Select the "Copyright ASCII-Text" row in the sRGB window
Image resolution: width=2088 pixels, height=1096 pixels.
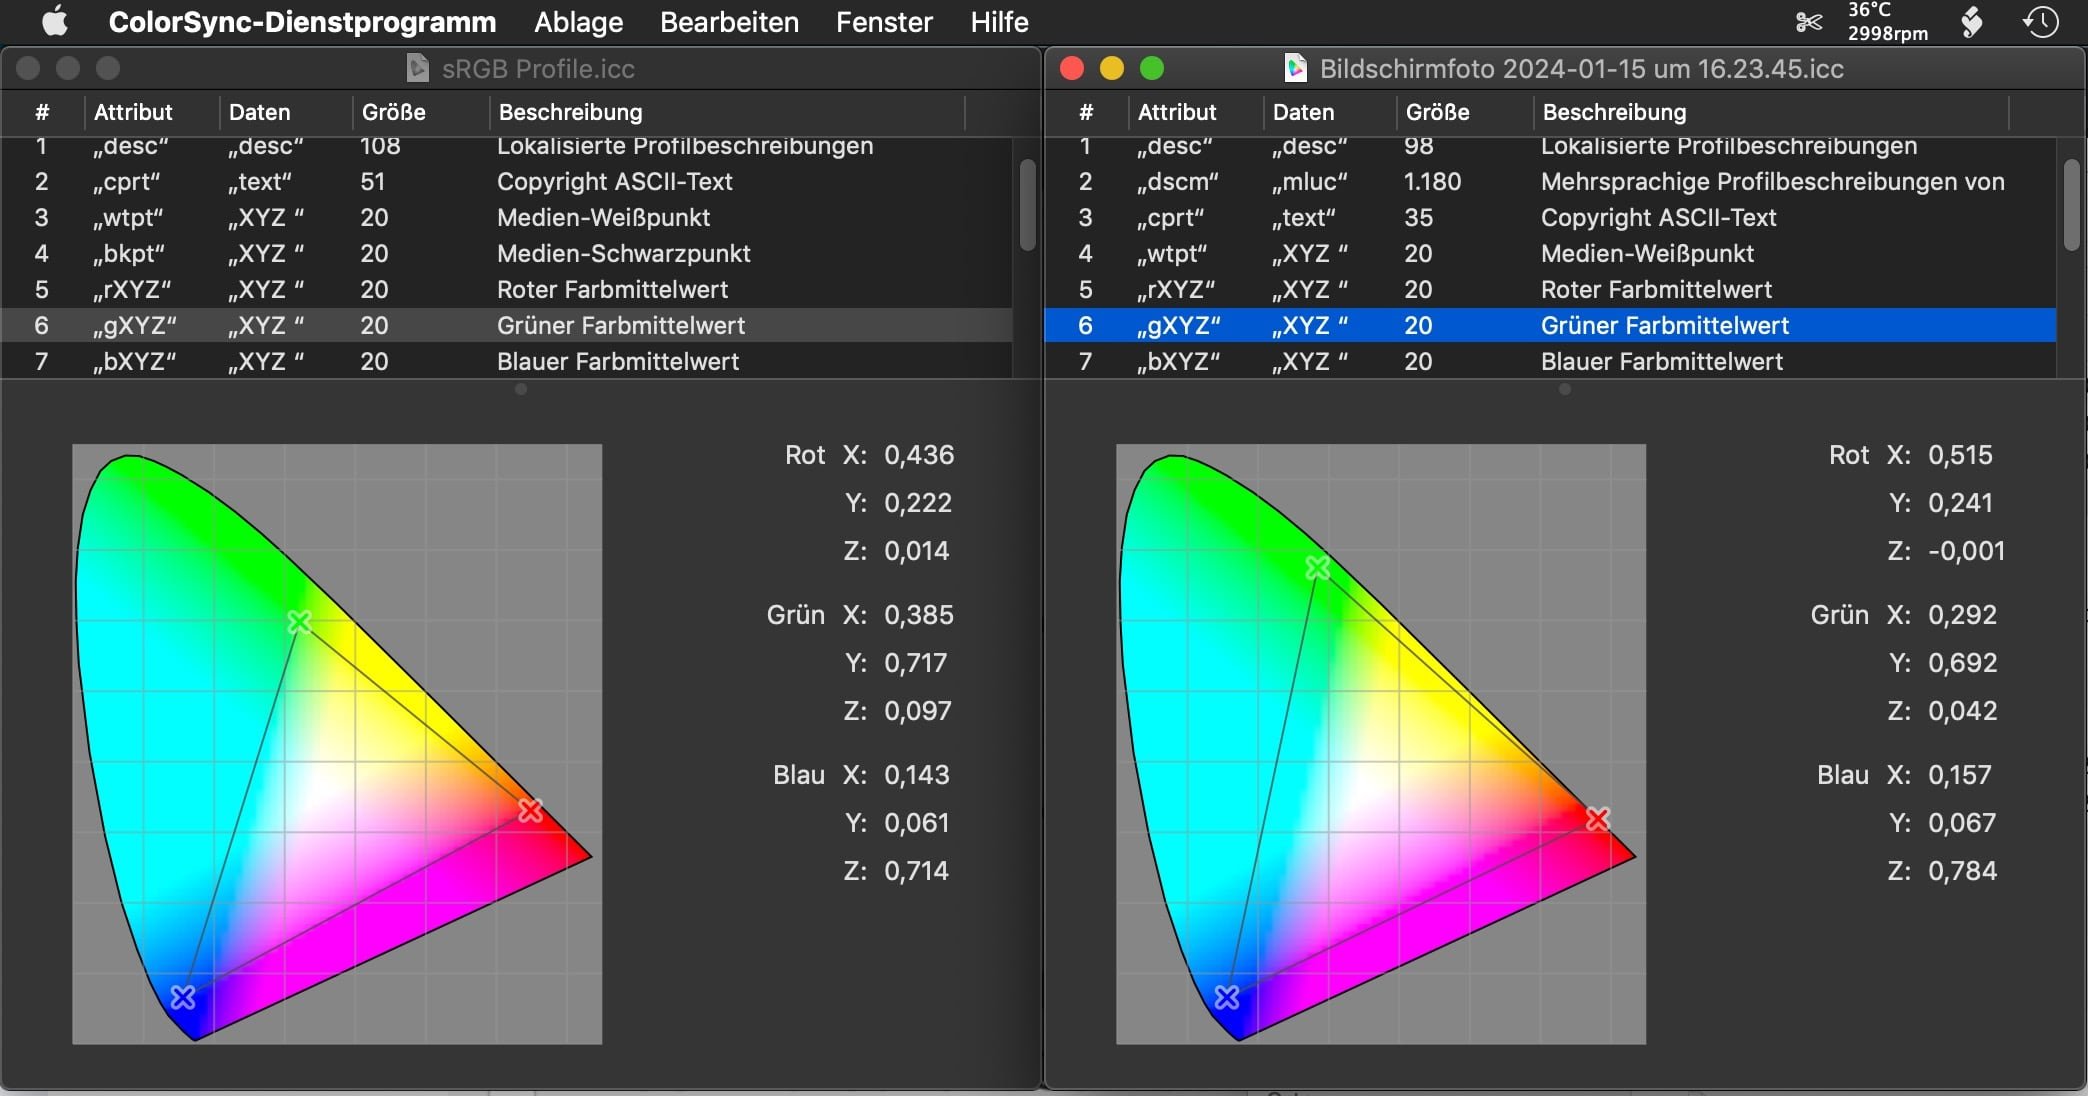506,182
